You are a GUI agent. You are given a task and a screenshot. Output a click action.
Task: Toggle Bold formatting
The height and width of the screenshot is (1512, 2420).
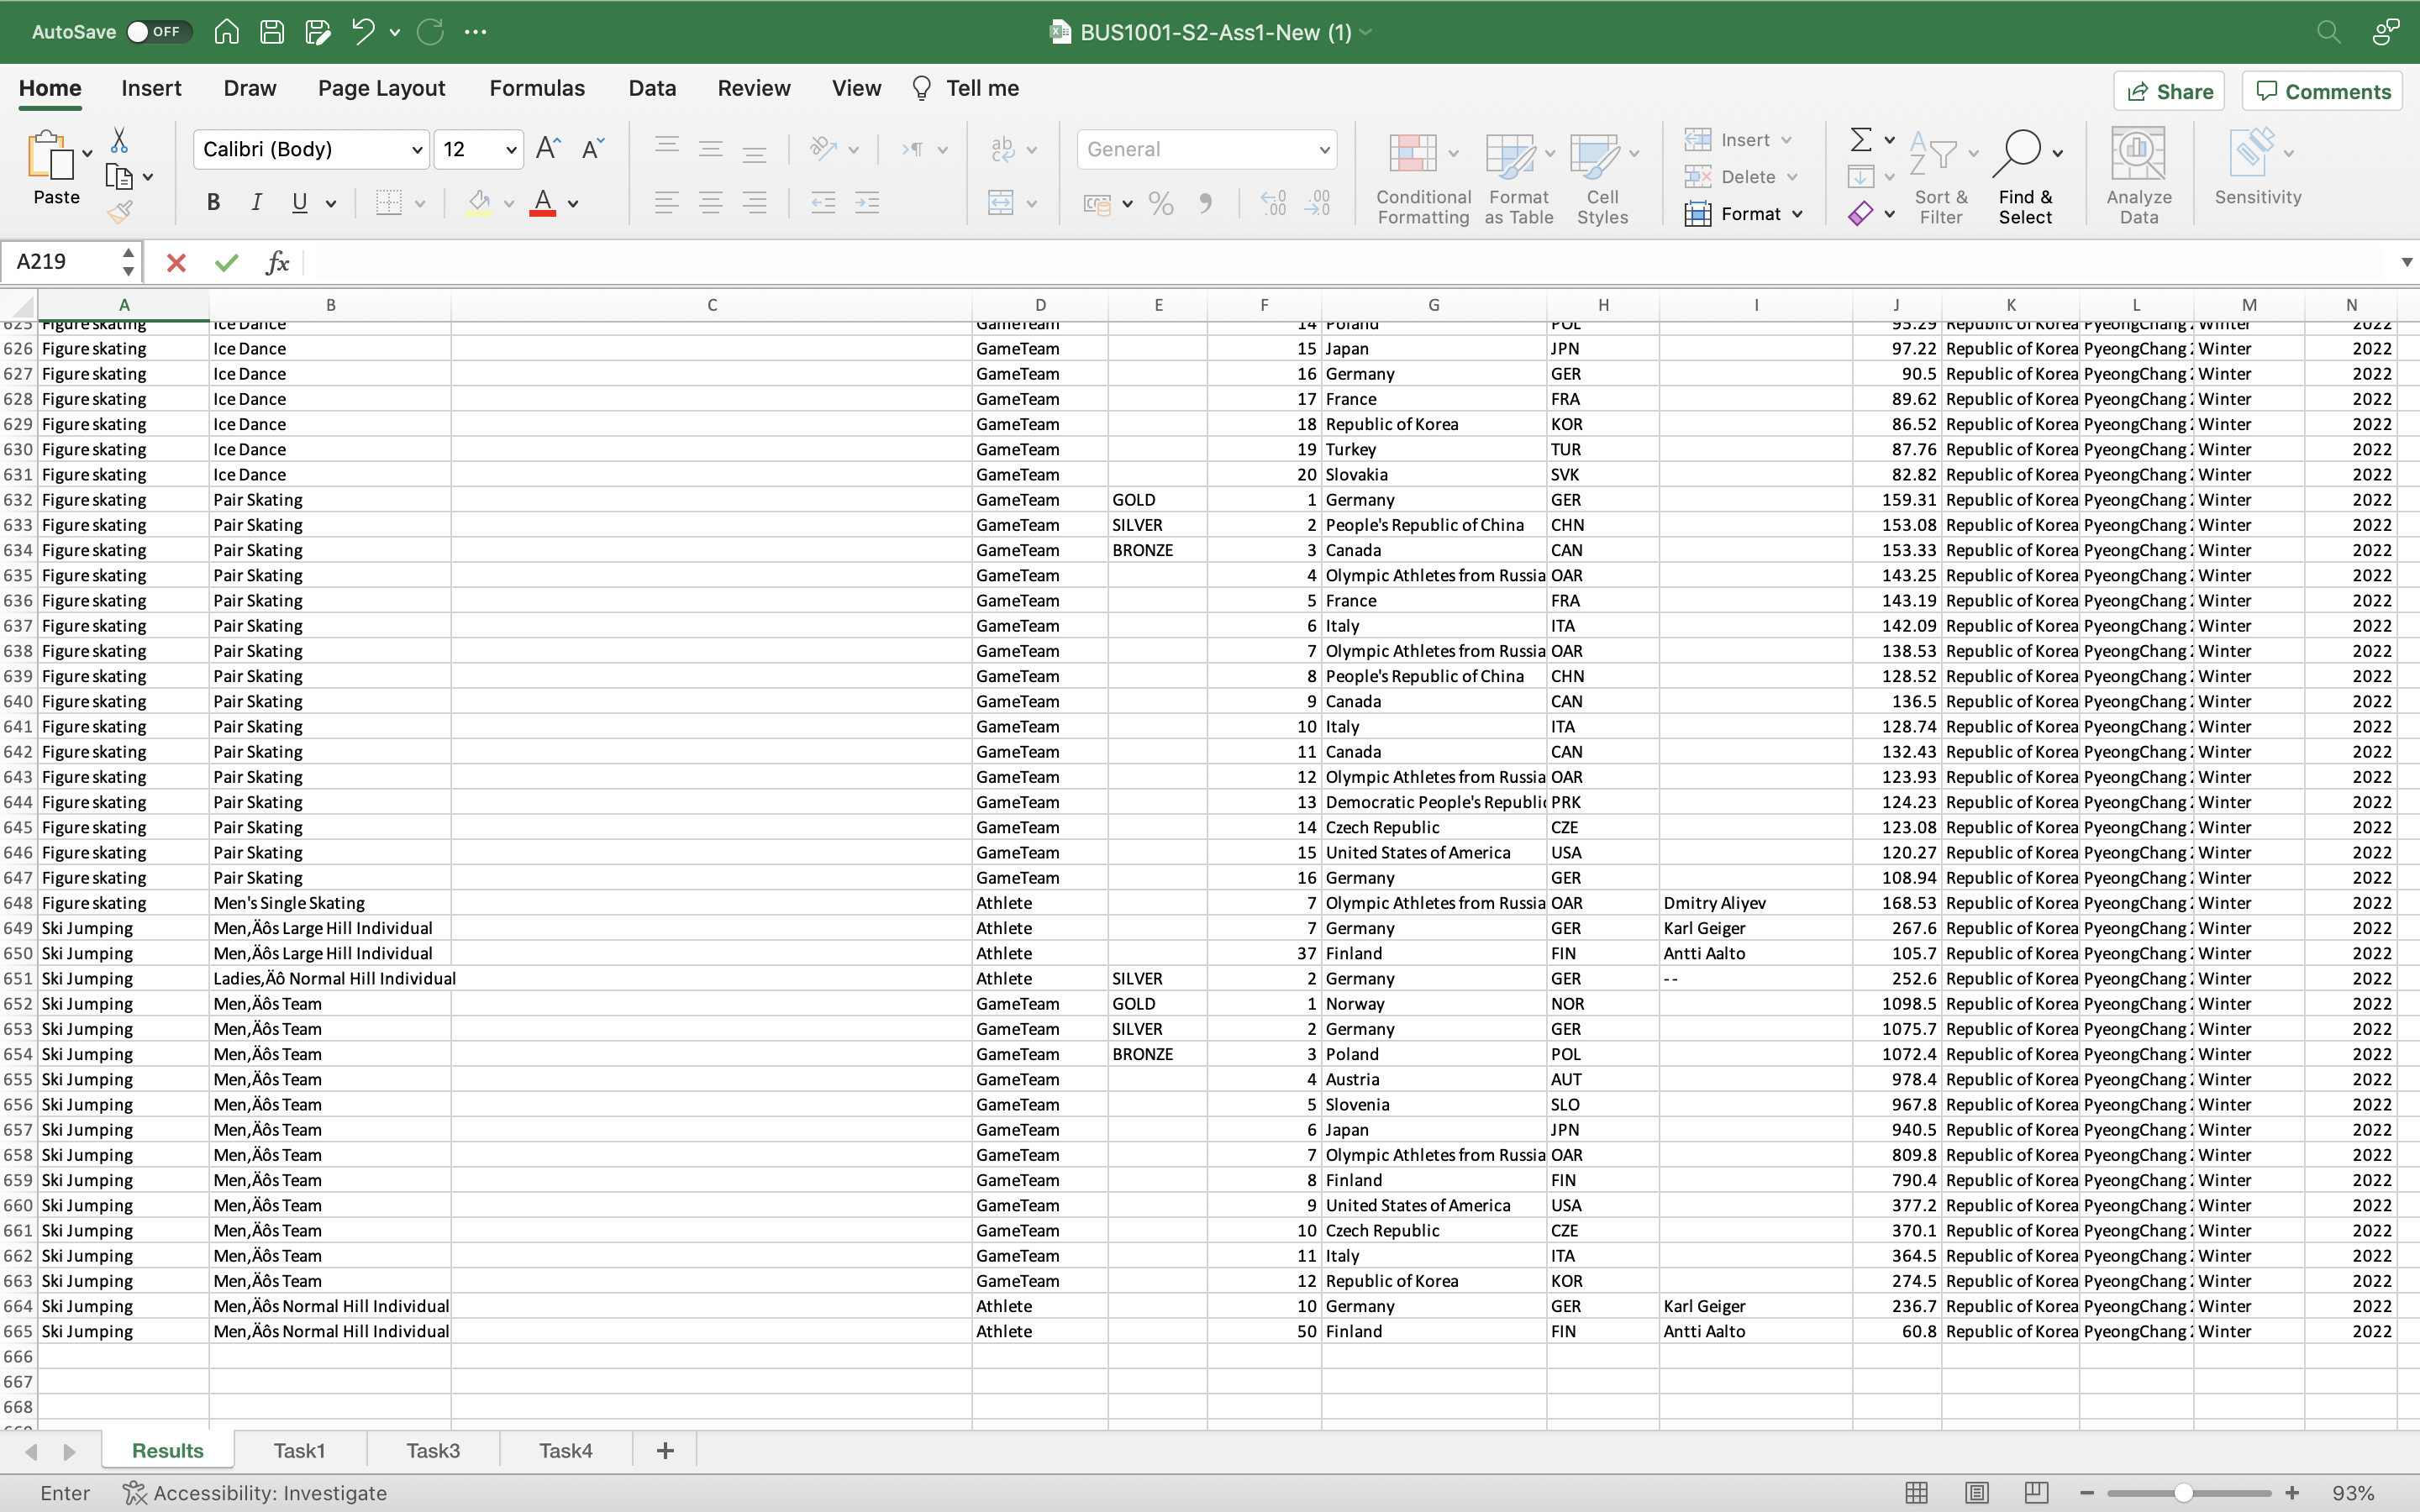213,203
